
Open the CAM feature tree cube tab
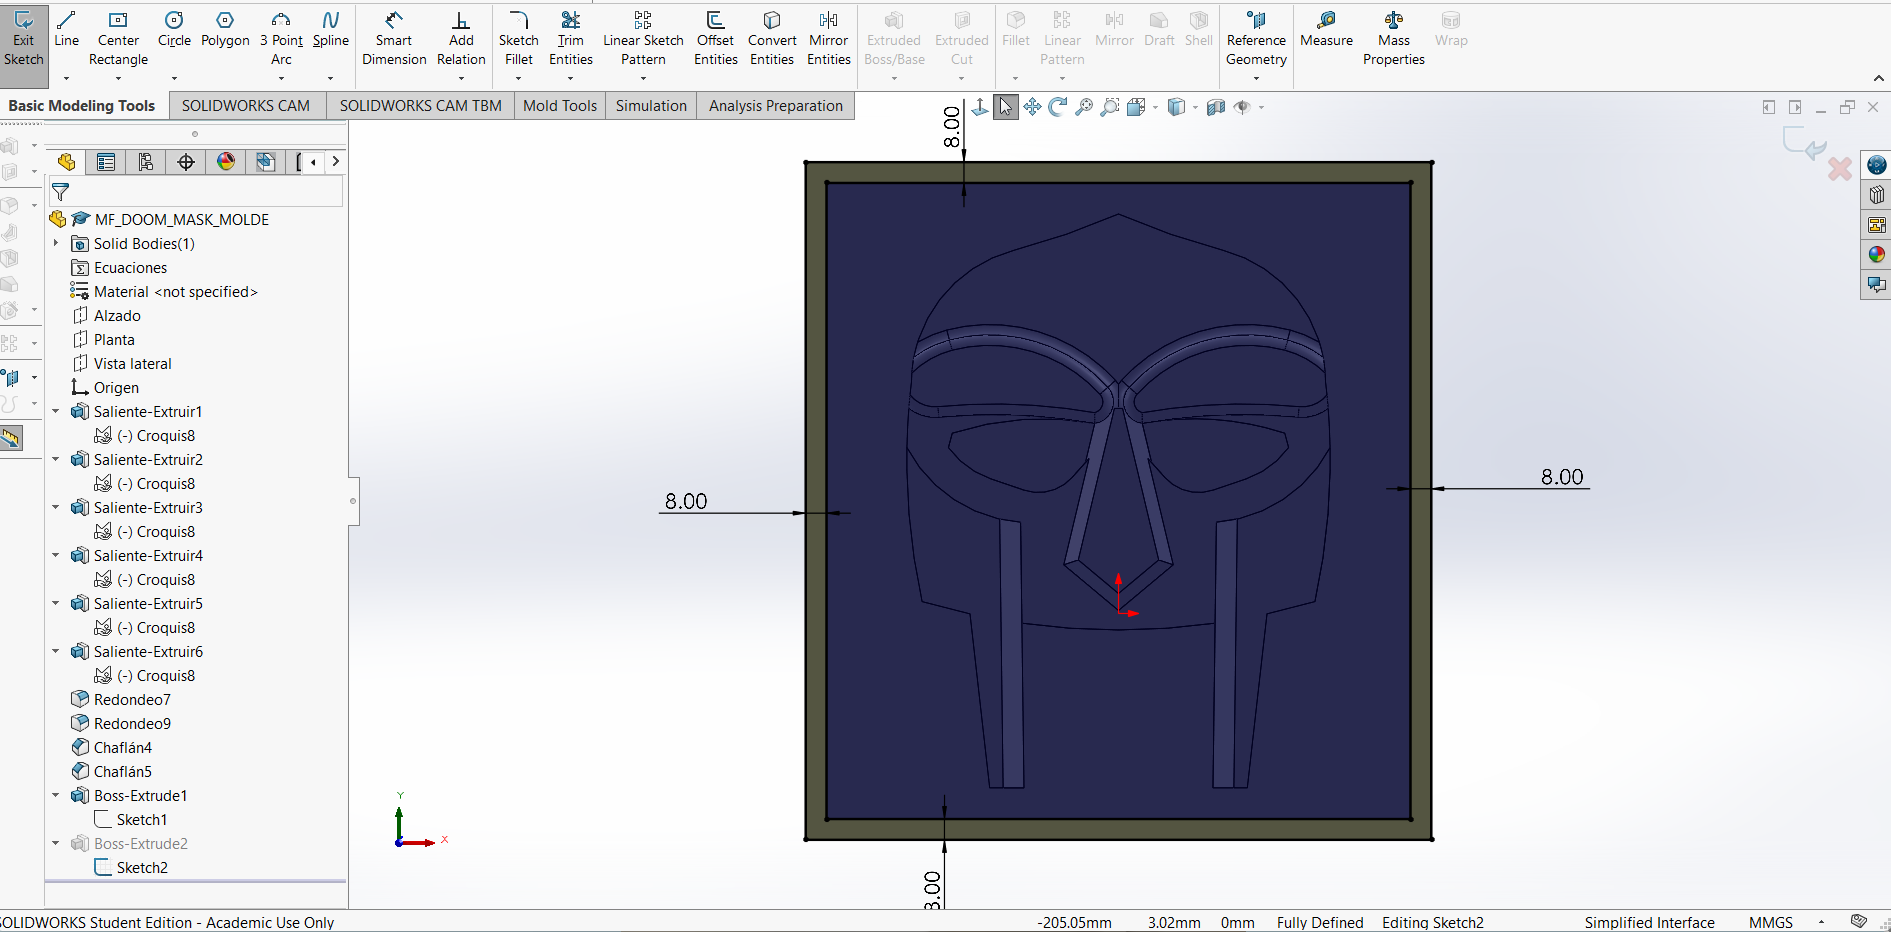click(x=266, y=162)
